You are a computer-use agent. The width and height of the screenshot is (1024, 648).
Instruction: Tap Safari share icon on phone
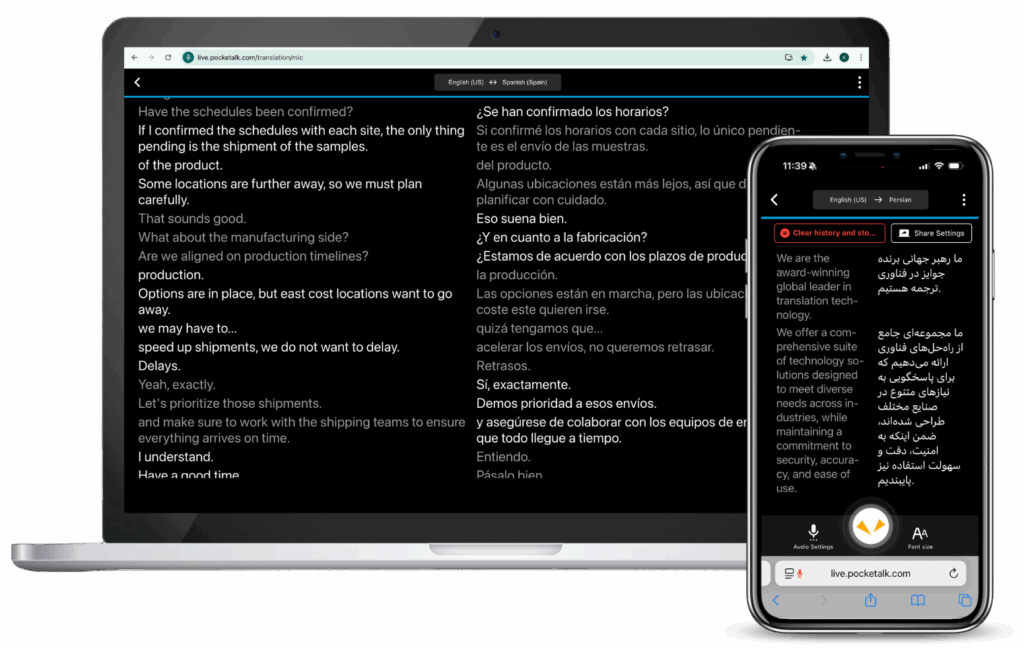[x=870, y=600]
